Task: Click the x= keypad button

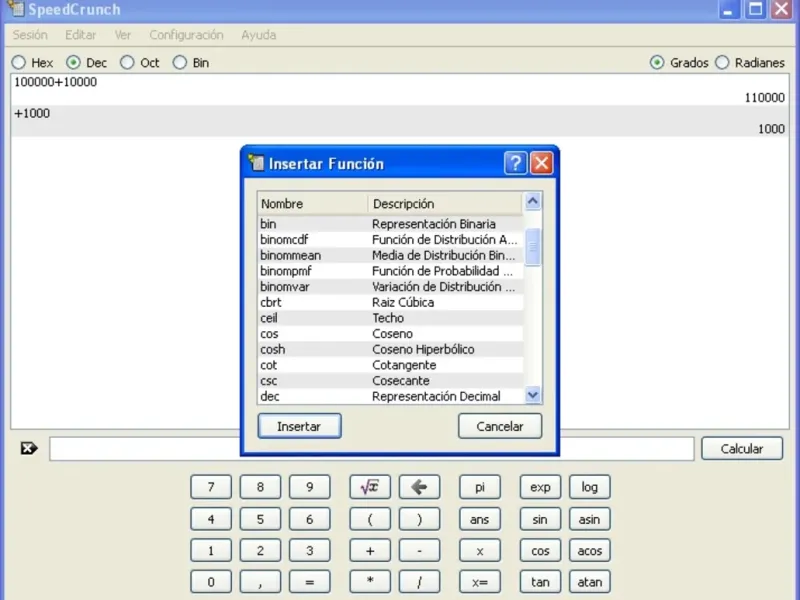Action: (480, 582)
